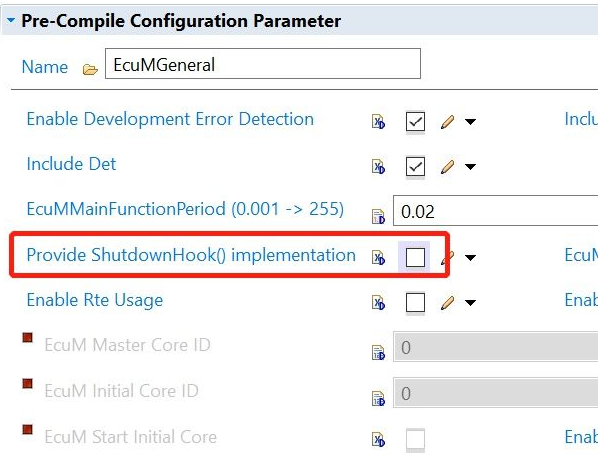Click the config icon beside EcuM Start Initial Core

coord(378,438)
